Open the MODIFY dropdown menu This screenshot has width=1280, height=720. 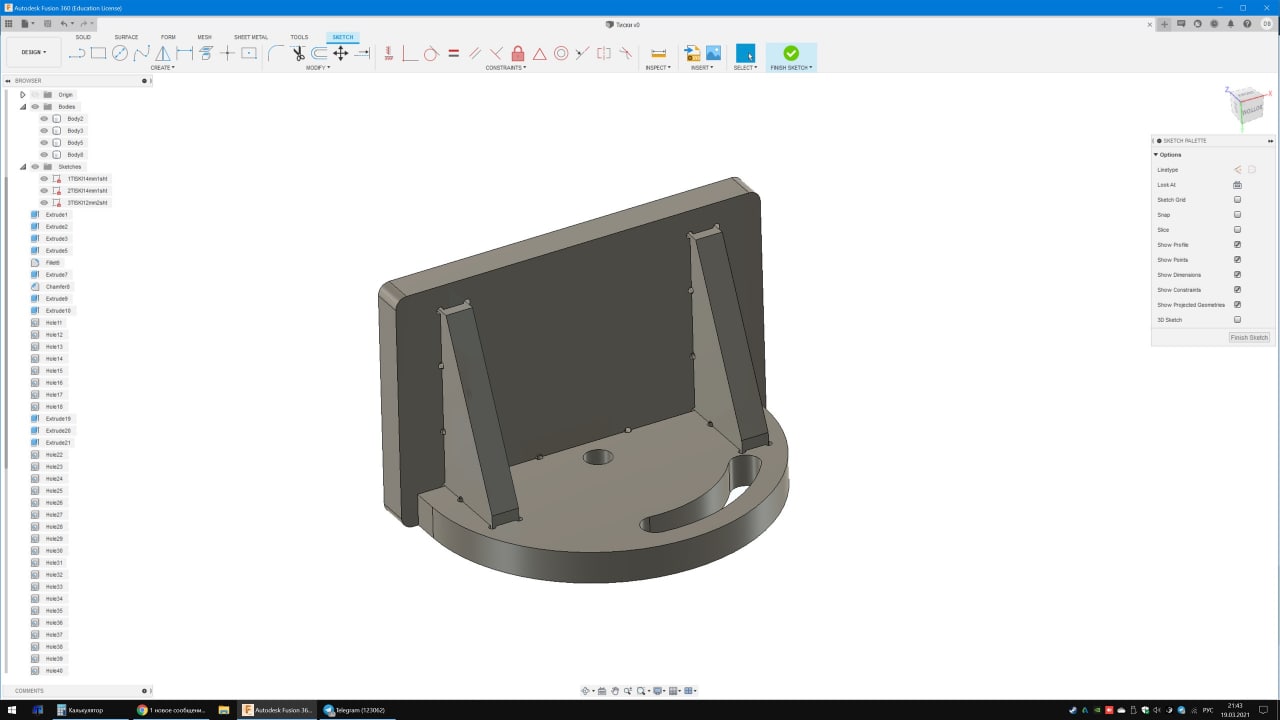point(318,68)
